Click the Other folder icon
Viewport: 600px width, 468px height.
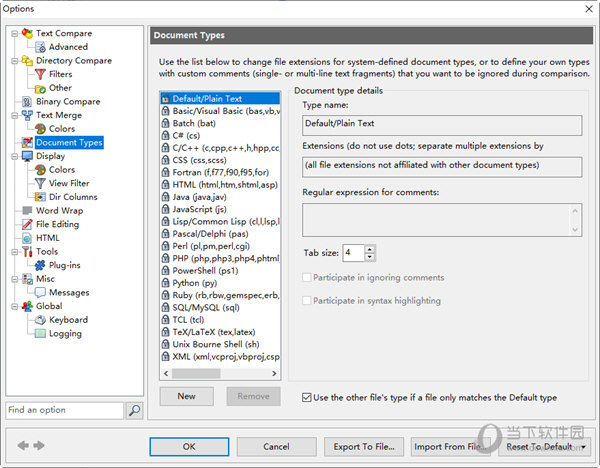(x=40, y=88)
